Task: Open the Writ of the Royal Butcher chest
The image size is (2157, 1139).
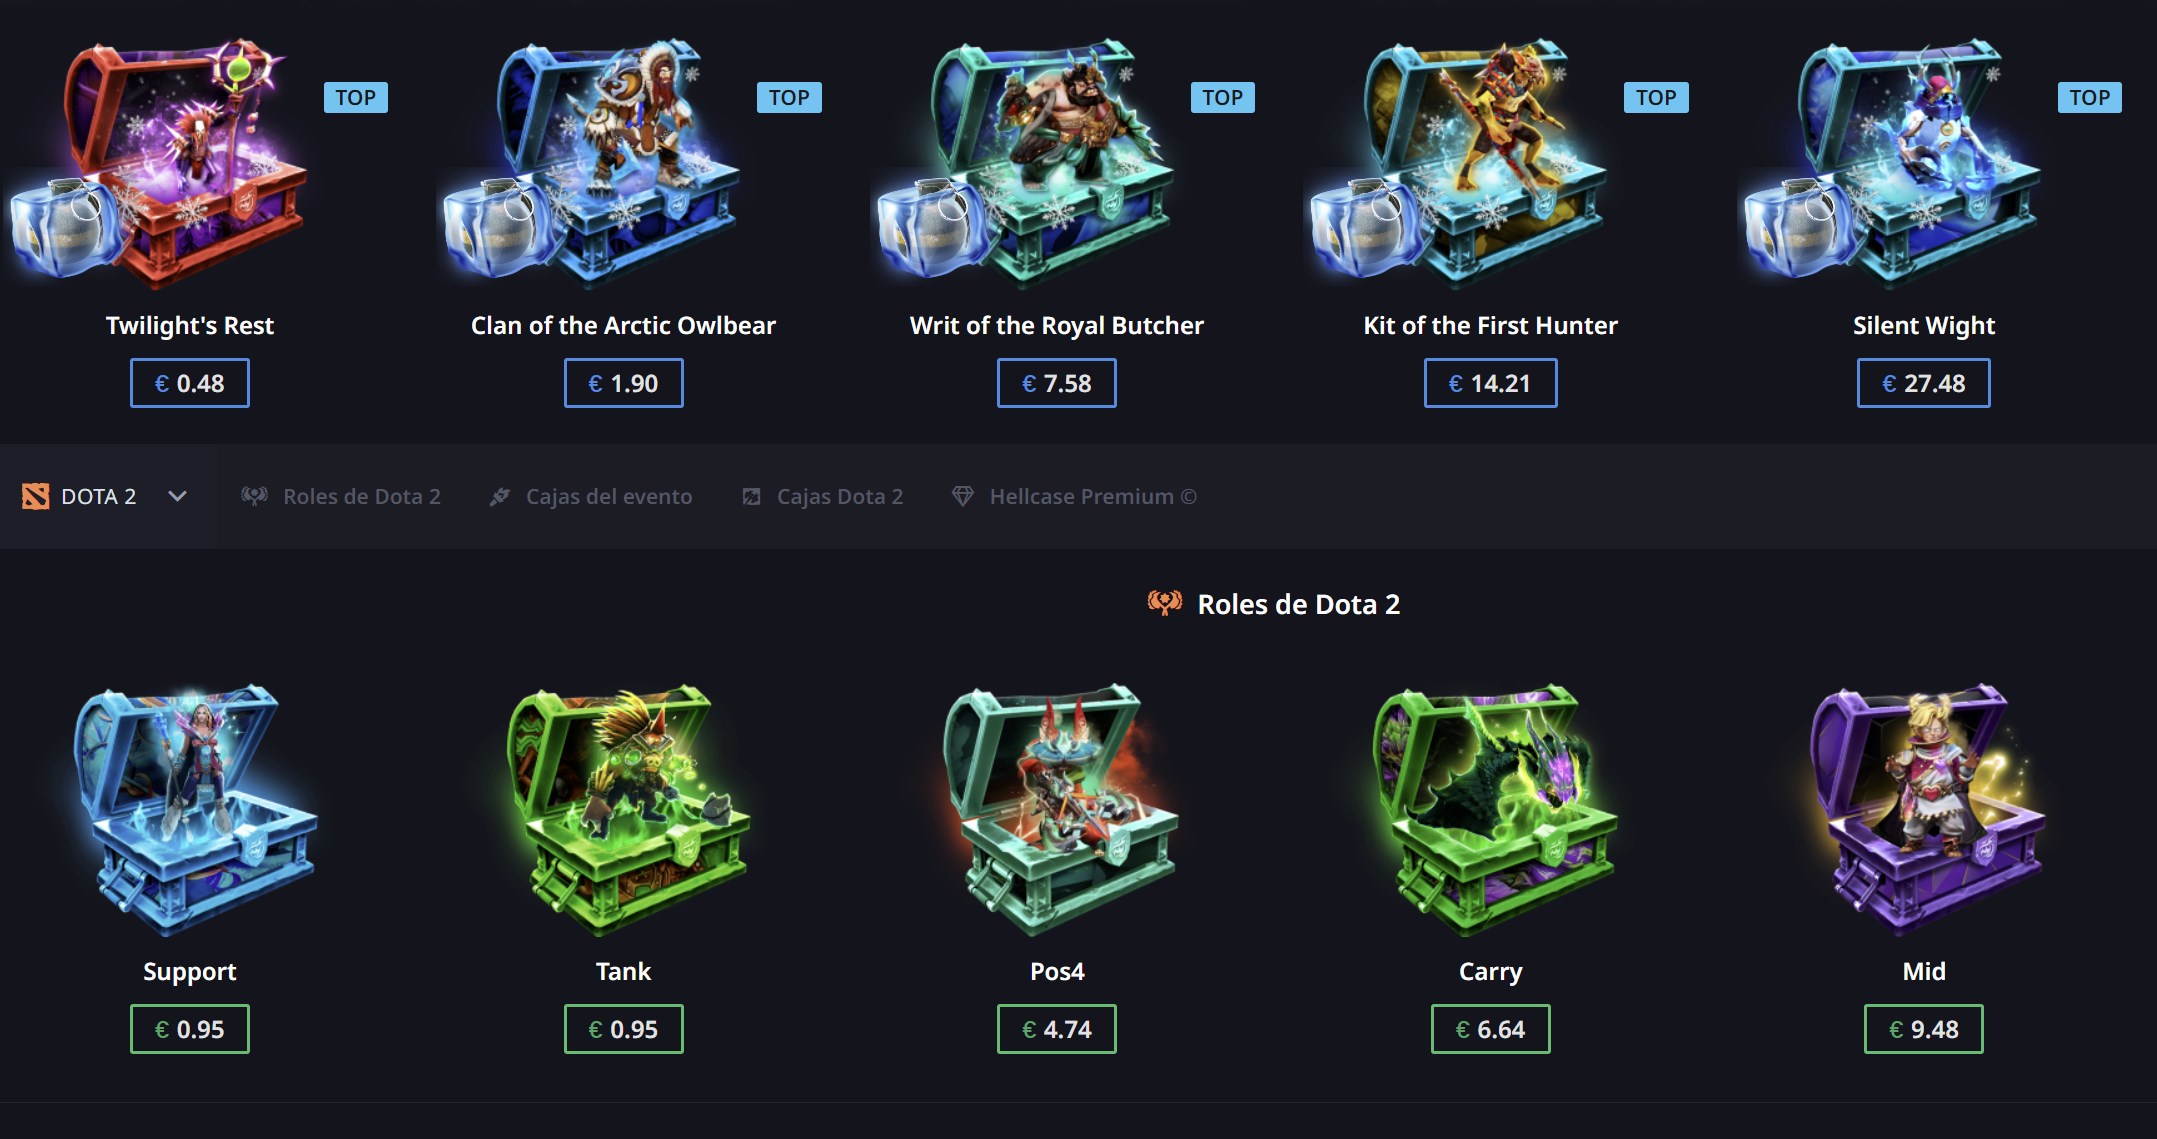Action: point(1026,162)
